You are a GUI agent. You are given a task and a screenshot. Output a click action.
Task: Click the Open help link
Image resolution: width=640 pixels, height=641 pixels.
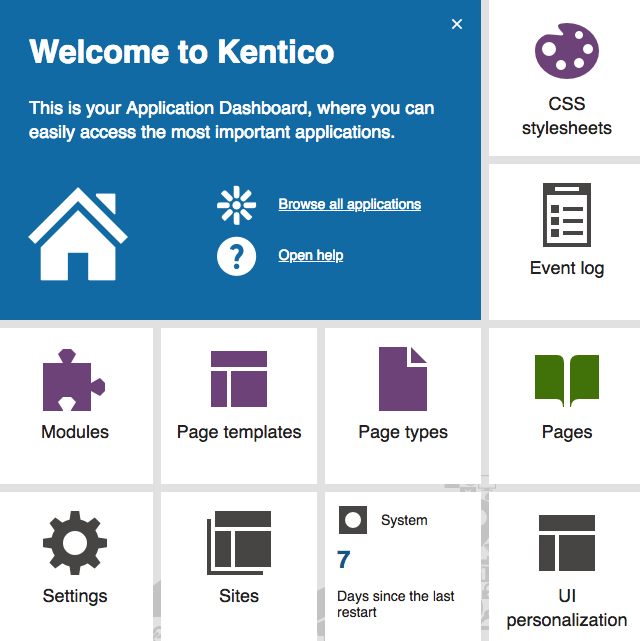pos(311,255)
